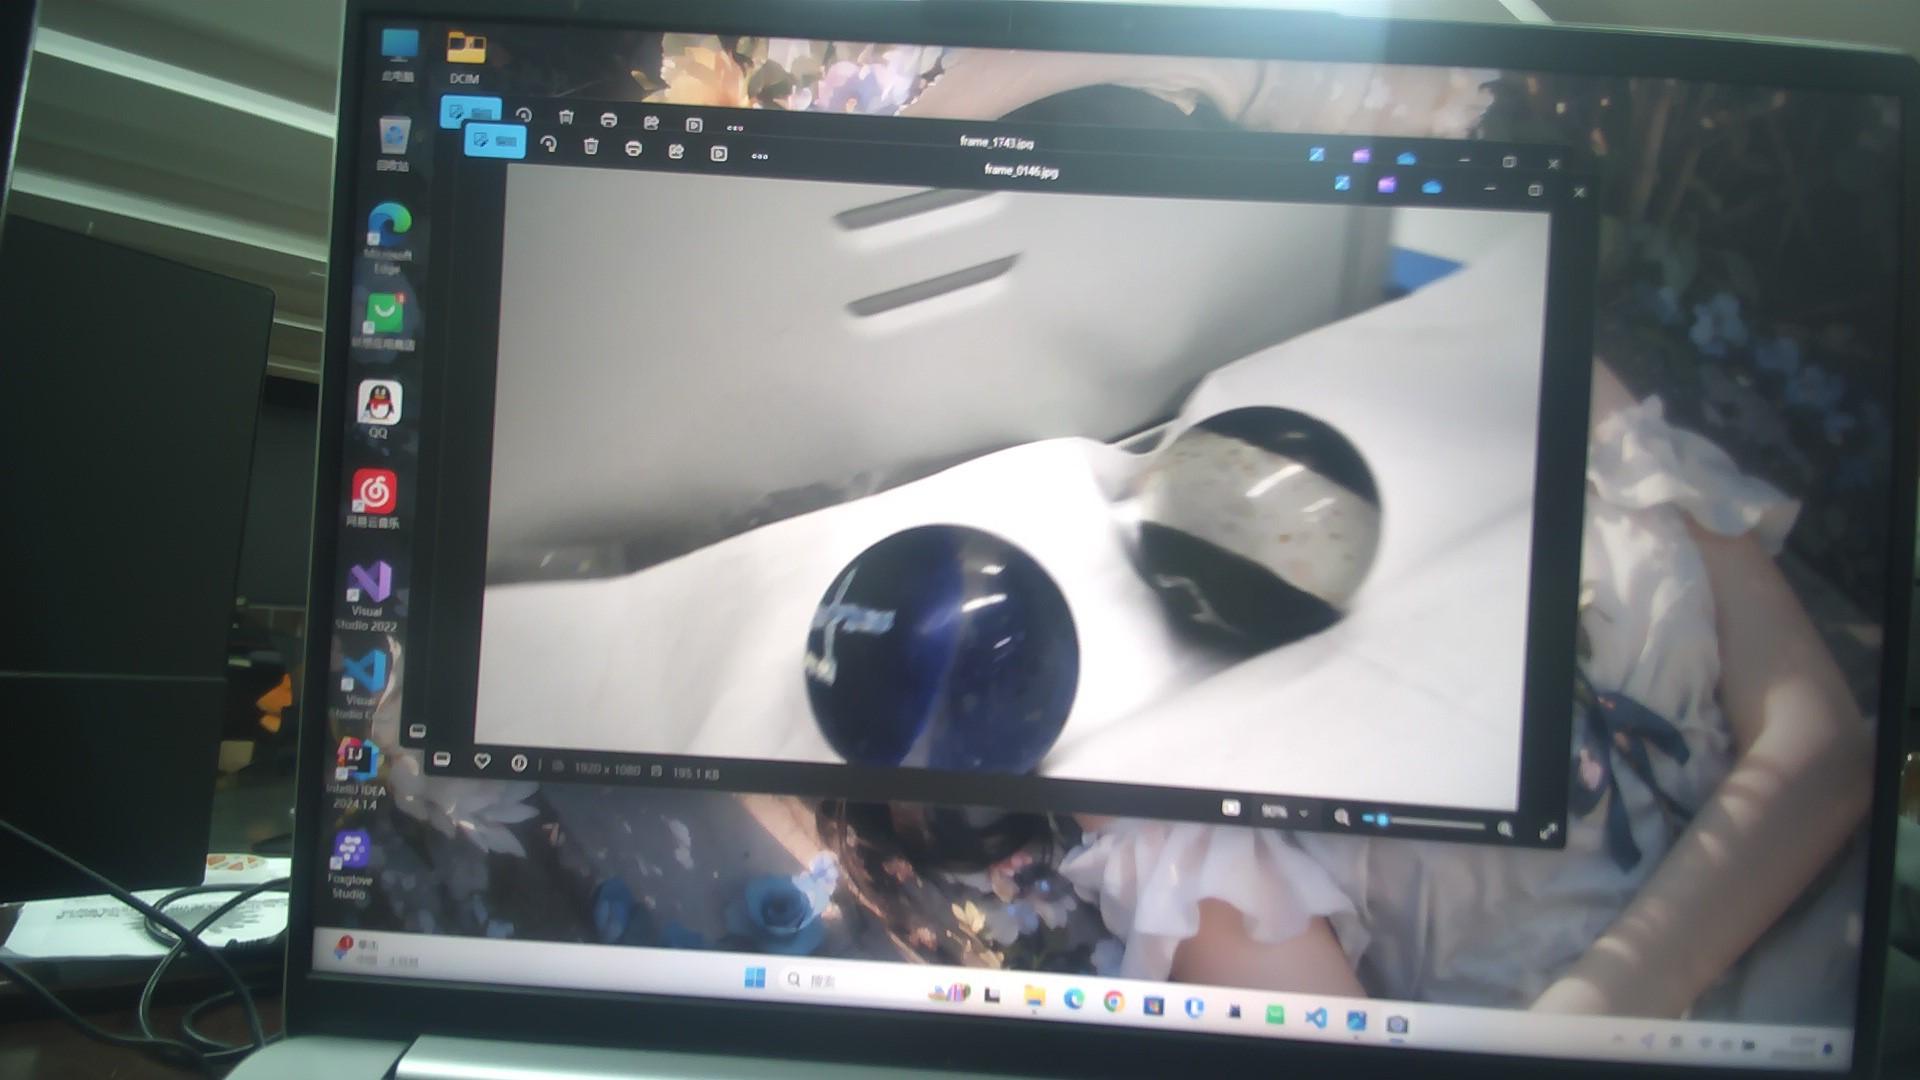Screen dimensions: 1920x1080
Task: Click the Edit button in the rear frame_1743.jpg window
Action: tap(470, 111)
